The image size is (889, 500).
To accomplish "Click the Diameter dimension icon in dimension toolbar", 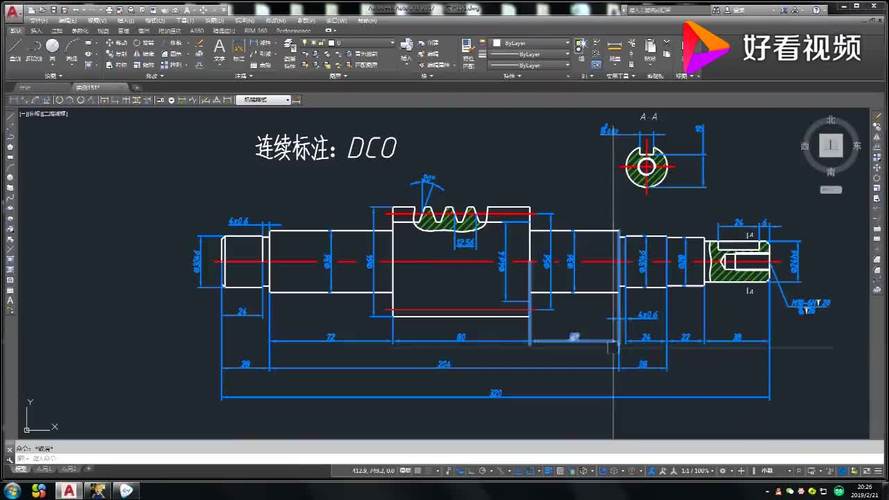I will 81,100.
